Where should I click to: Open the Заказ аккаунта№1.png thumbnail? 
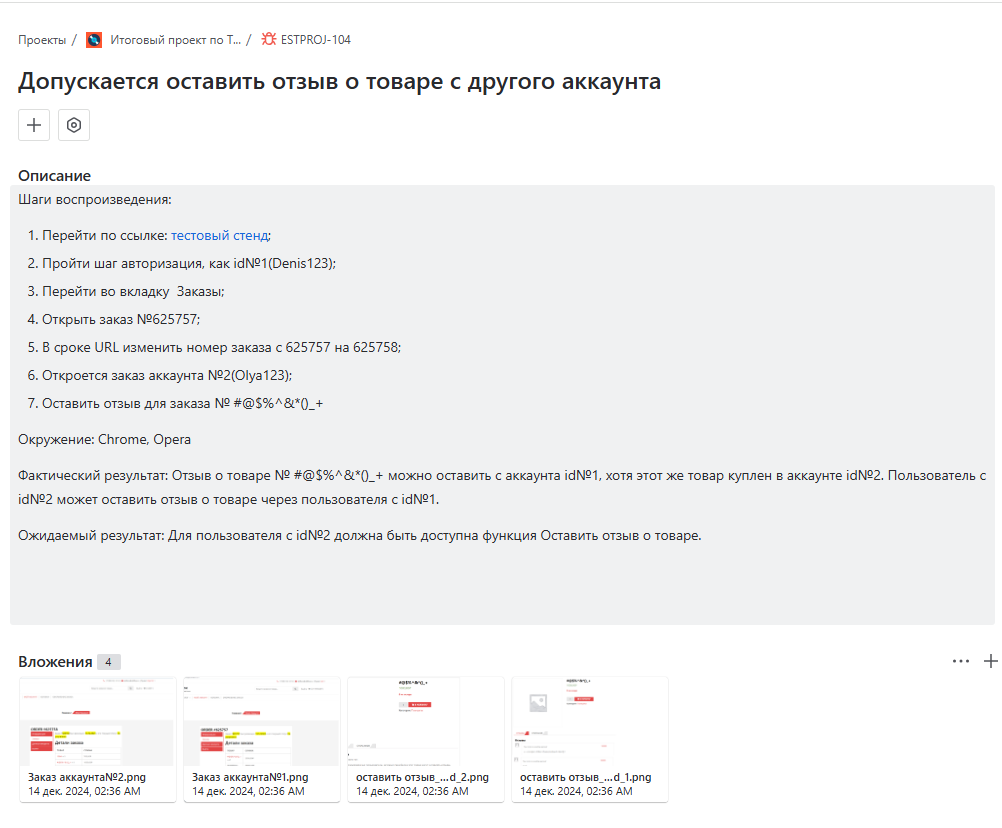(262, 722)
